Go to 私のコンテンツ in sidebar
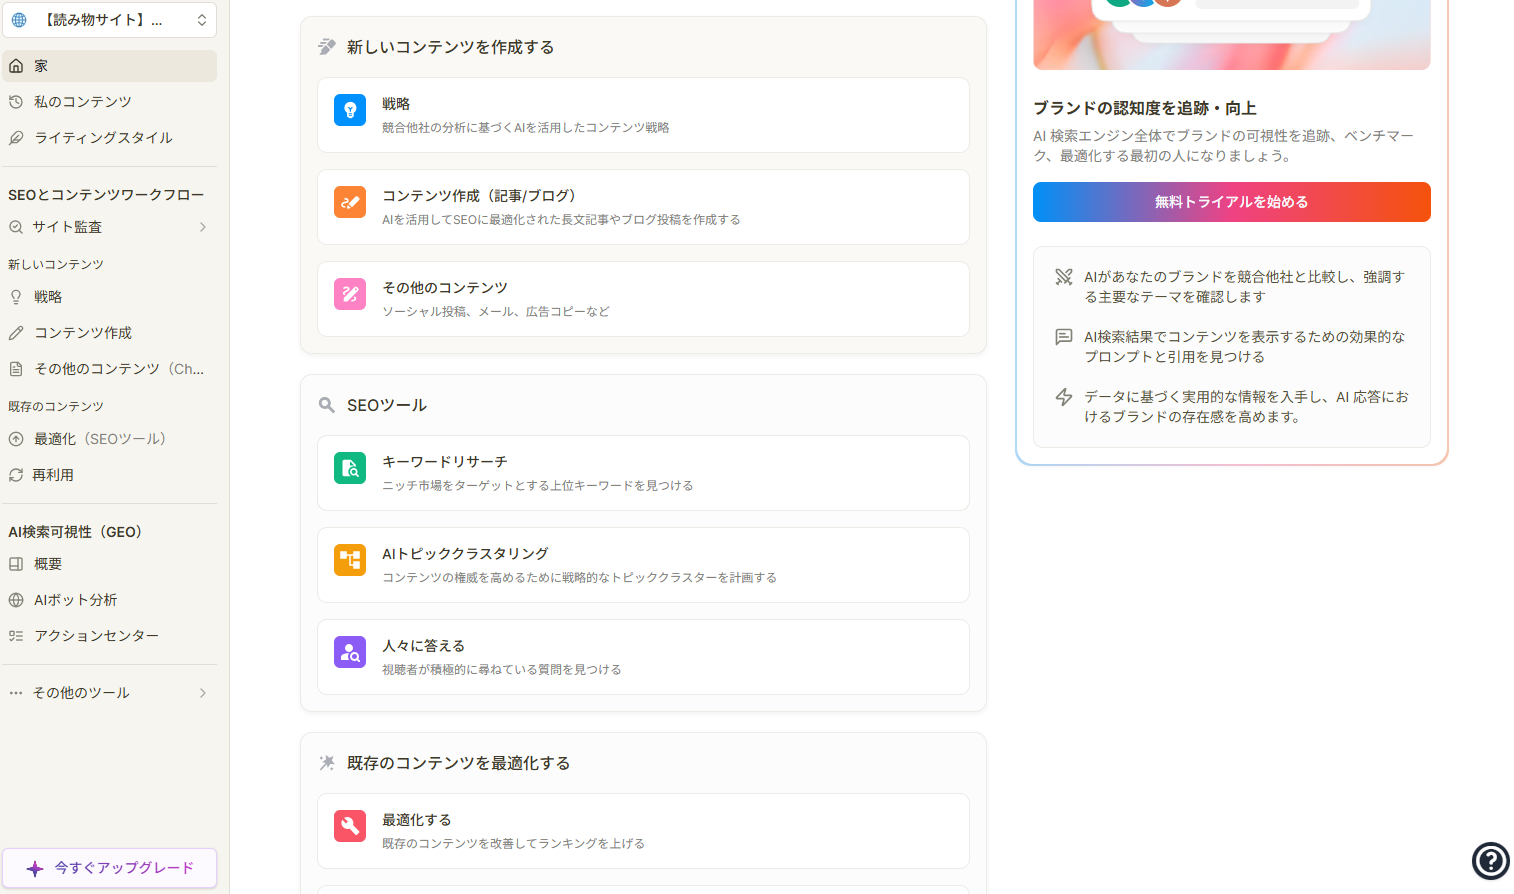The width and height of the screenshot is (1514, 894). tap(82, 102)
